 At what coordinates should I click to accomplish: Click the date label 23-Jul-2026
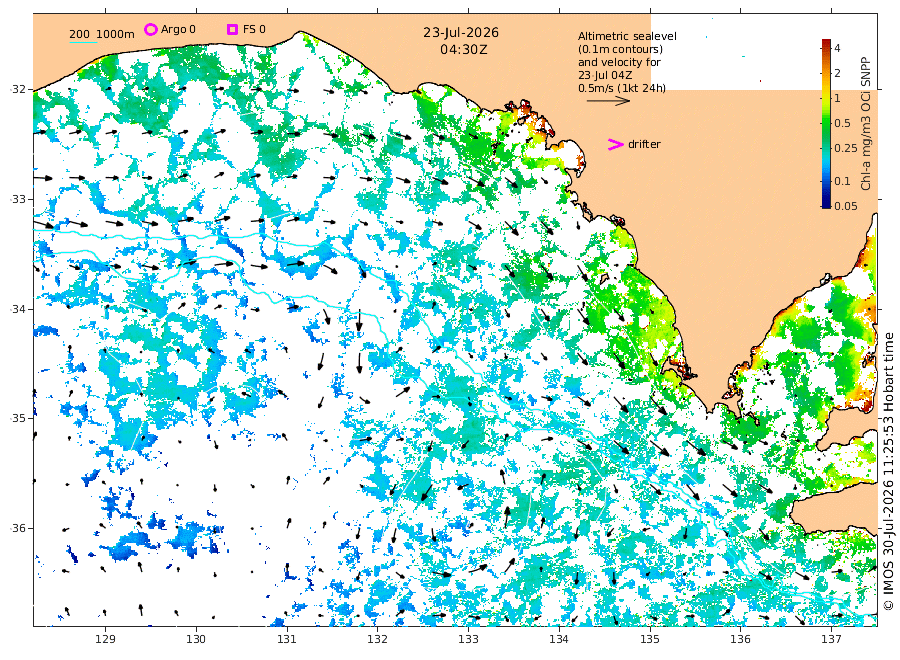[x=461, y=33]
